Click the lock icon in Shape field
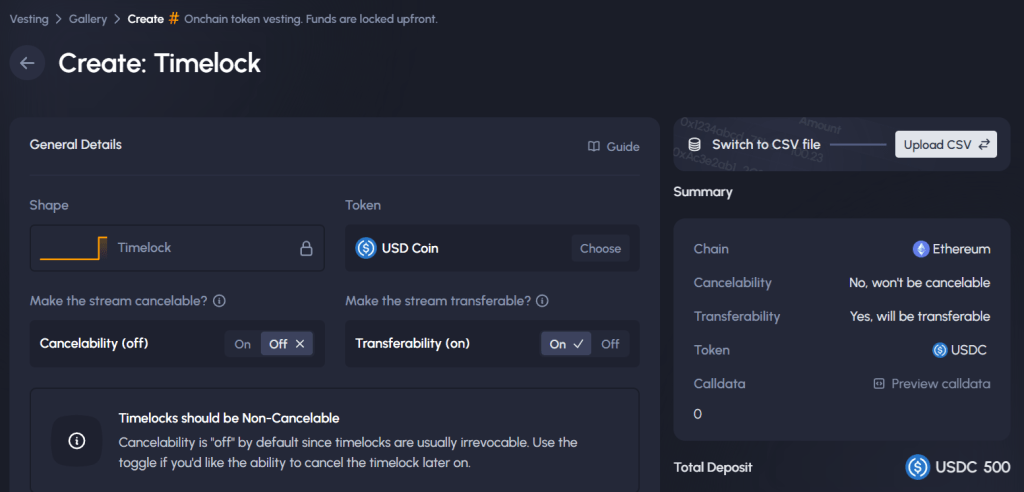The height and width of the screenshot is (492, 1024). point(306,248)
